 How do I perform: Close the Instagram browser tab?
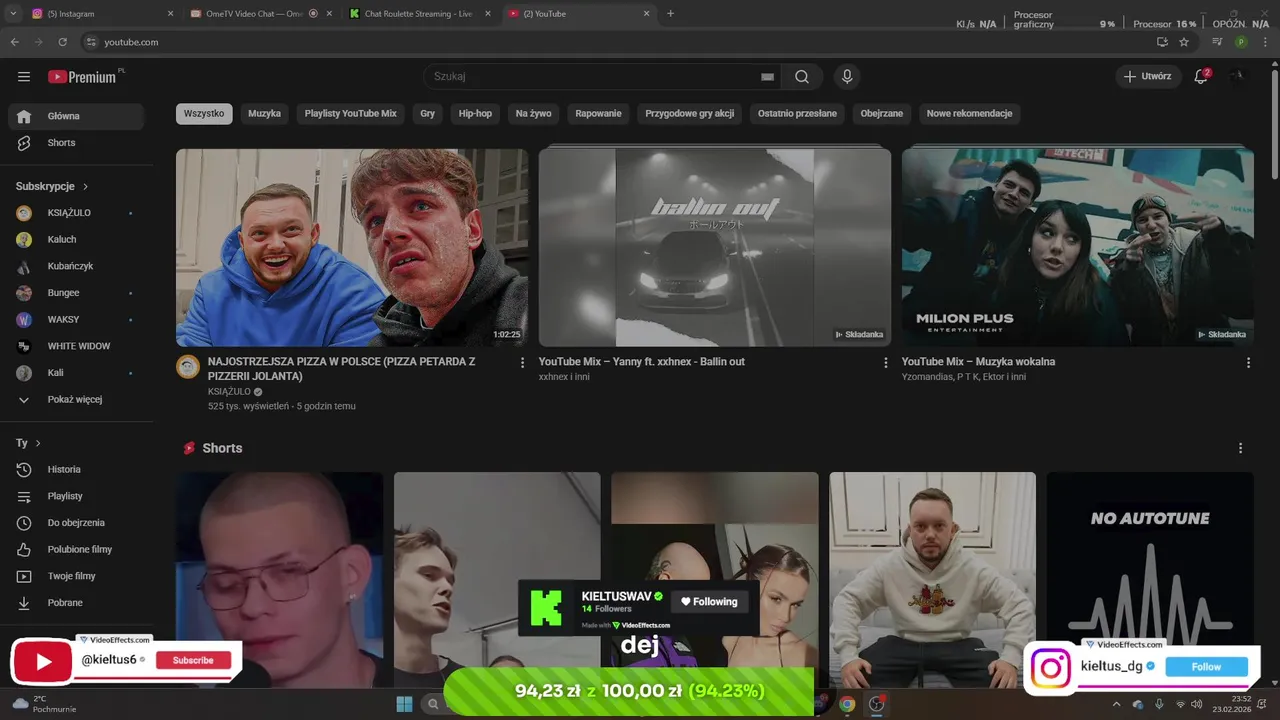tap(170, 14)
